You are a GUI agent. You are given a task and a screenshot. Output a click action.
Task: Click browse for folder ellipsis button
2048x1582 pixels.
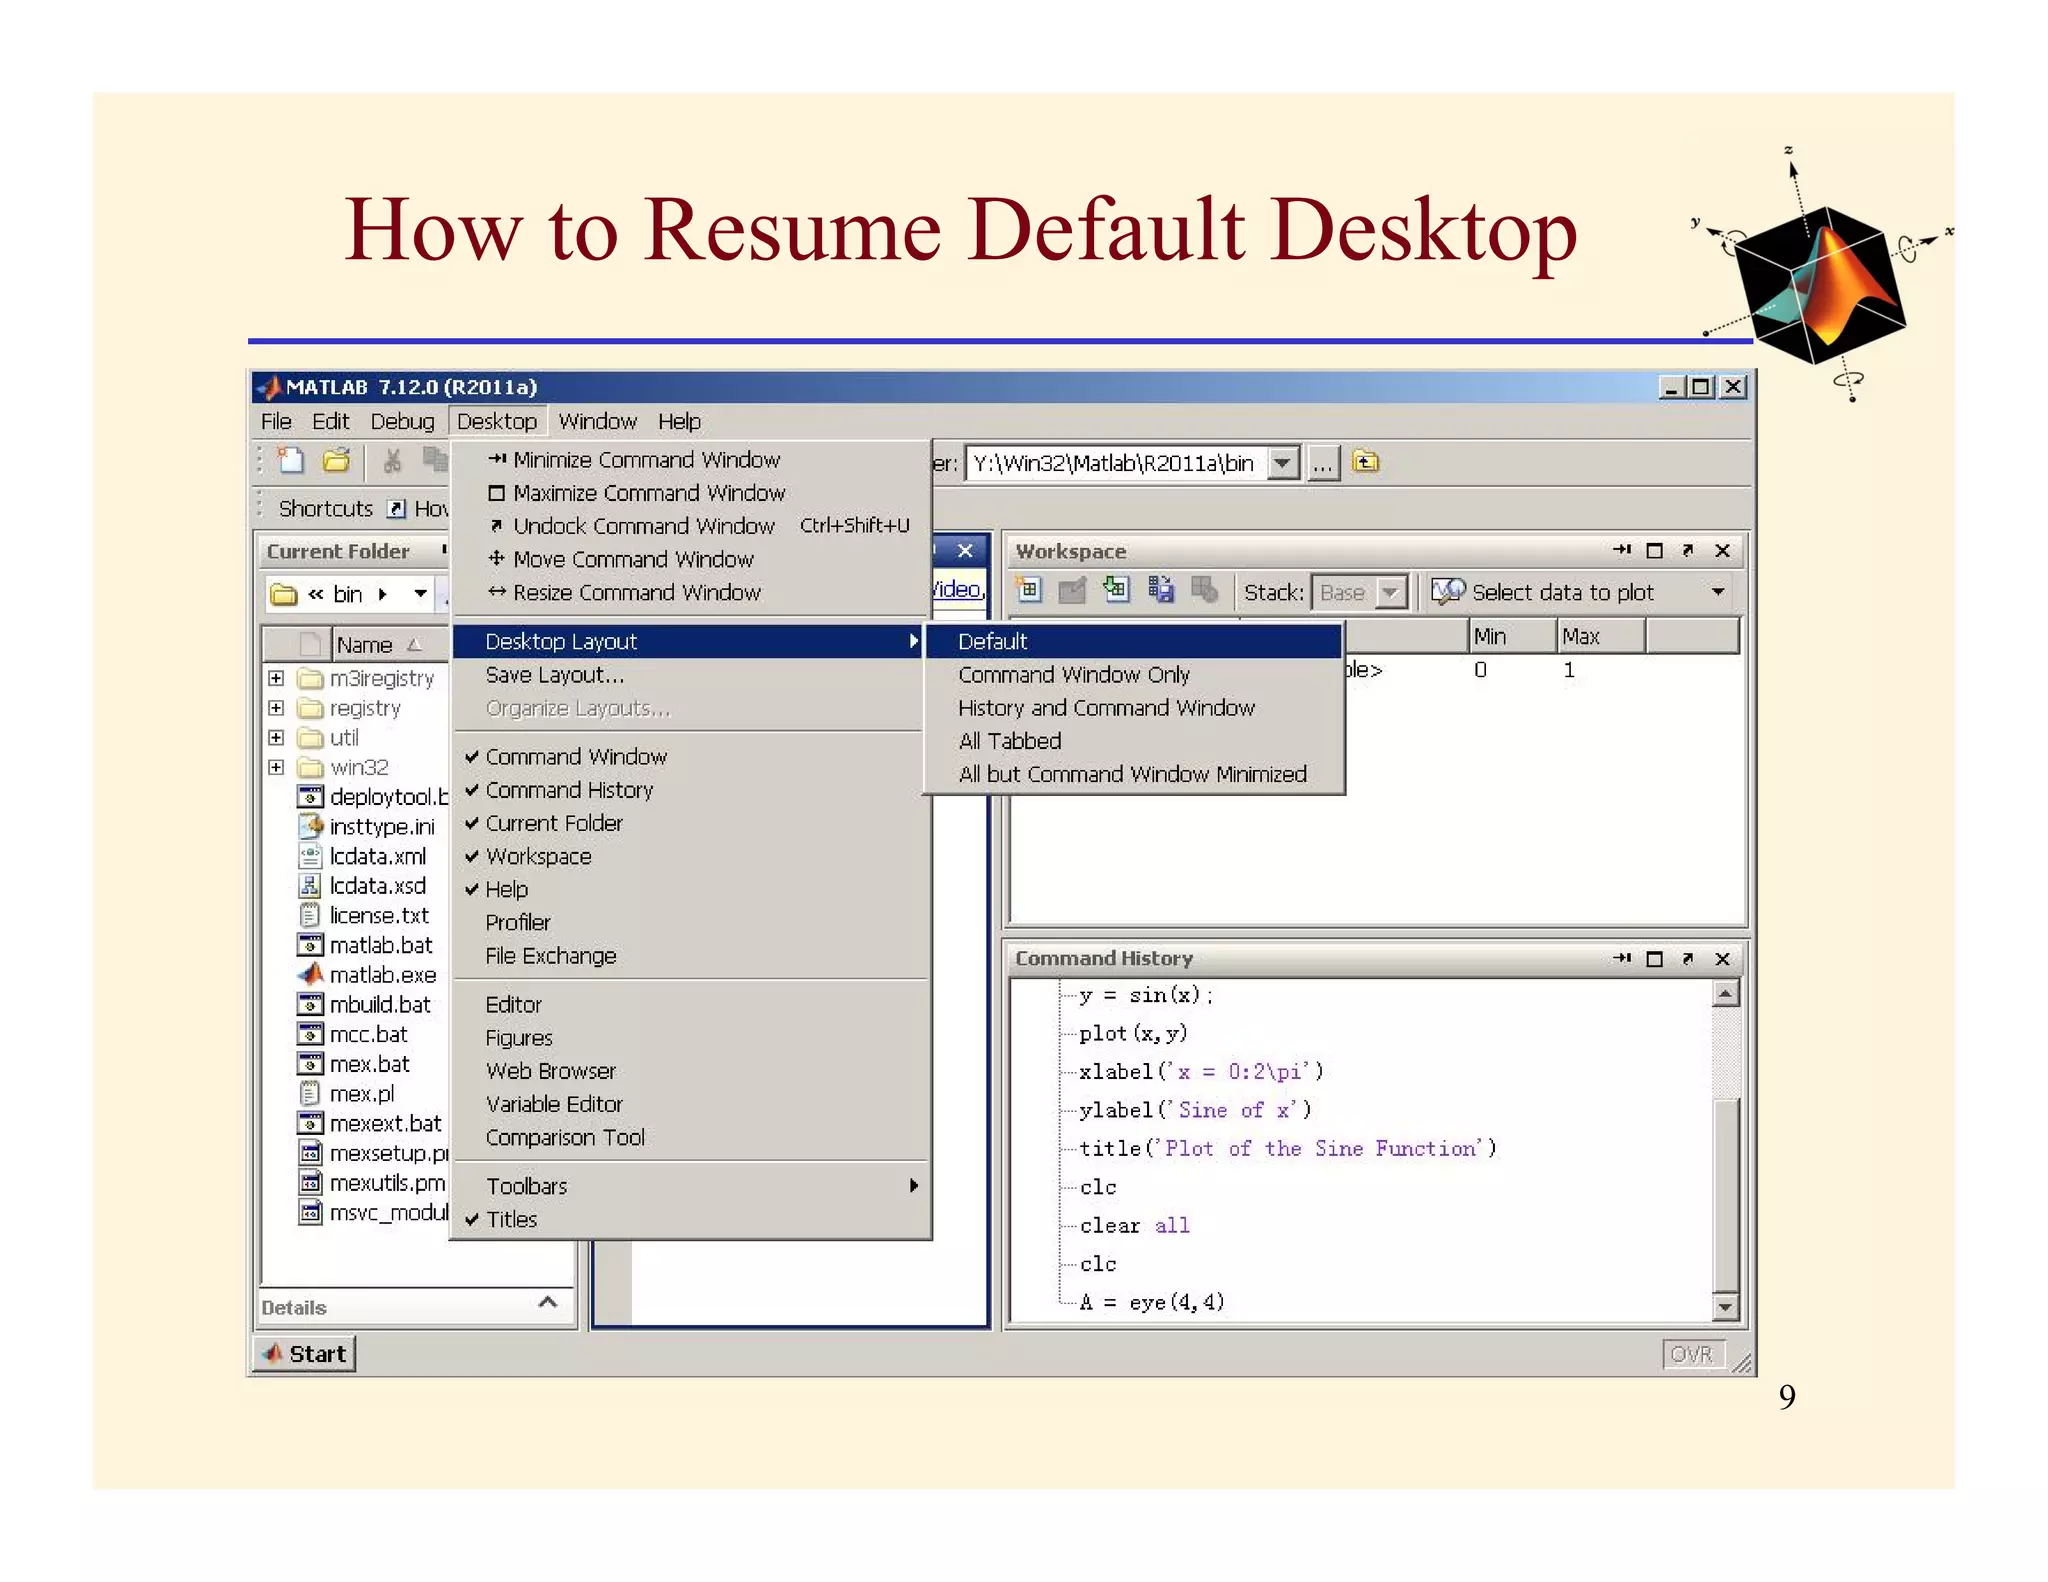[x=1323, y=463]
